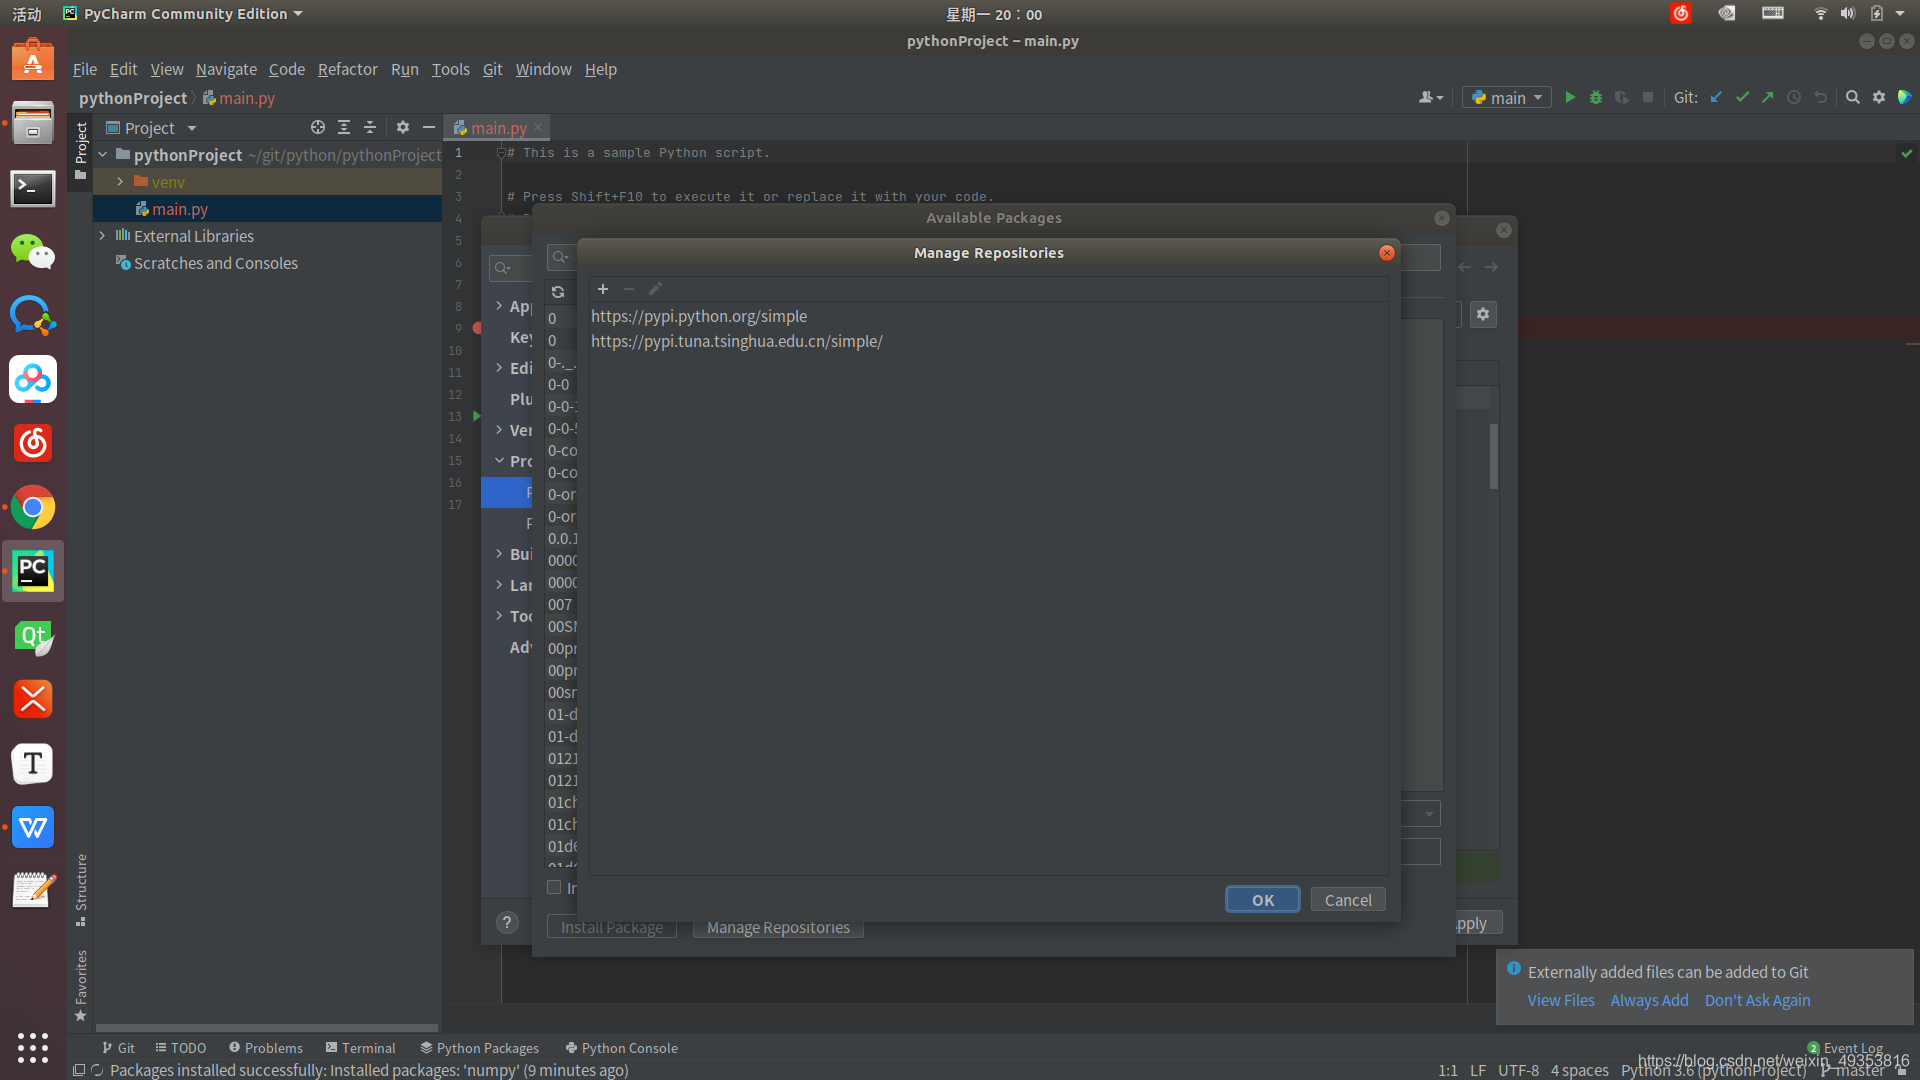Click Always Add in Git notification
This screenshot has height=1080, width=1920.
pyautogui.click(x=1649, y=1000)
